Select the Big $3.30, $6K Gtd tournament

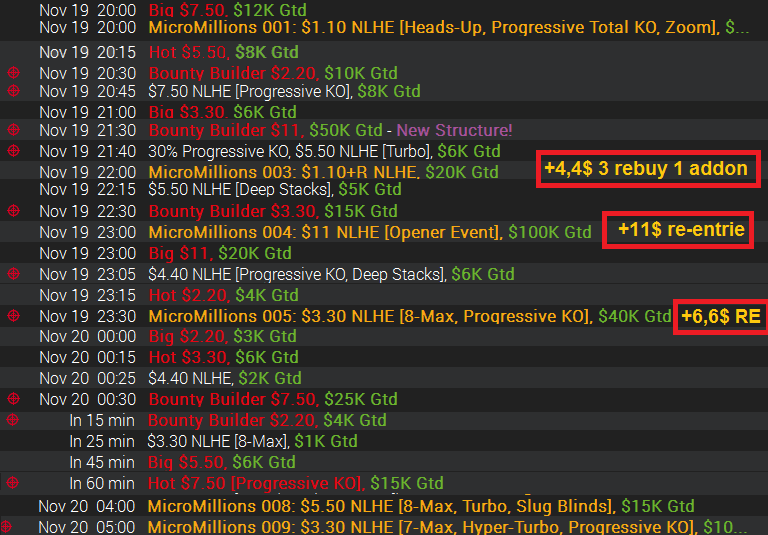[x=384, y=112]
